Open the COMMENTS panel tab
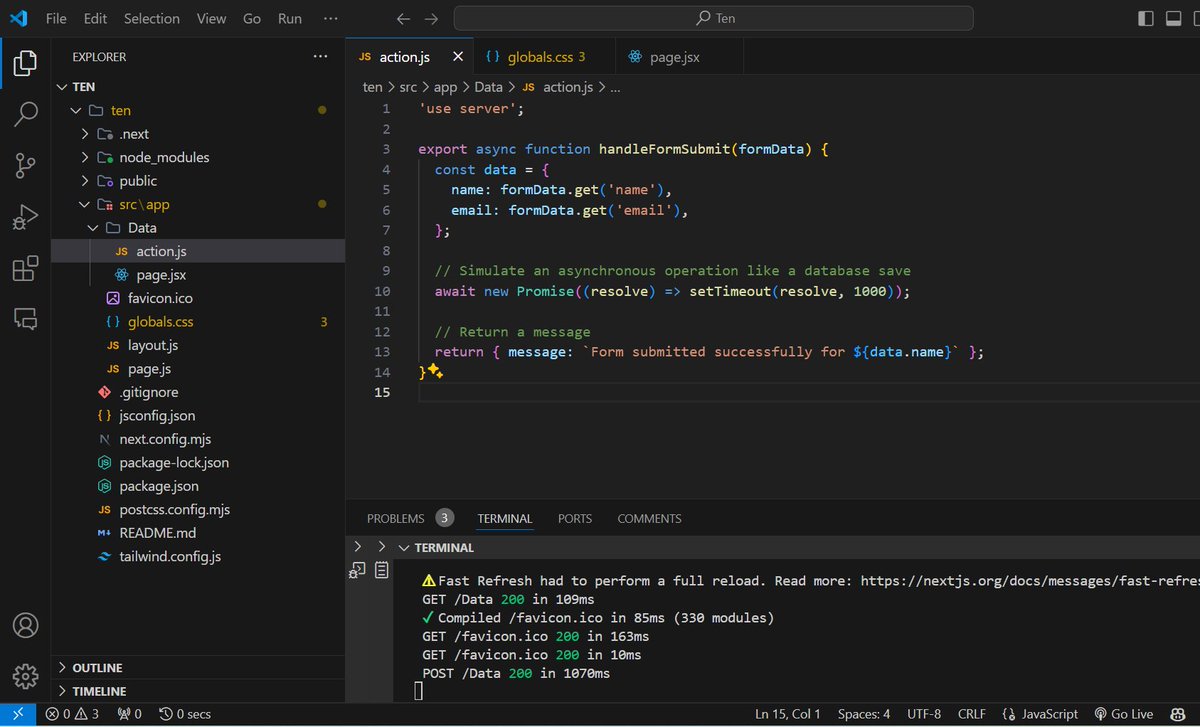Image resolution: width=1200 pixels, height=727 pixels. 649,518
